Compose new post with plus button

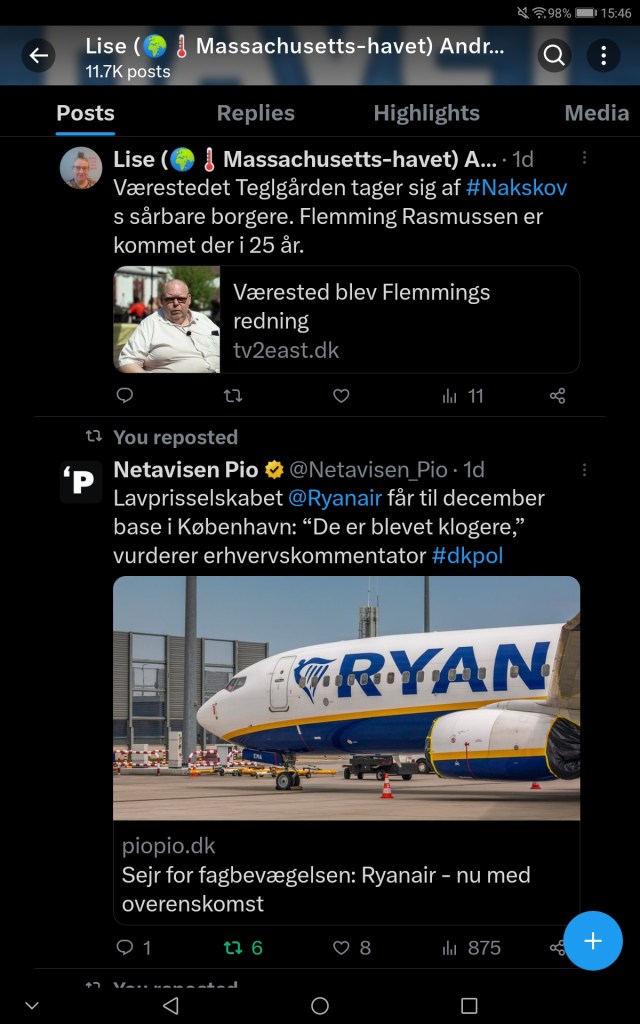(x=593, y=941)
